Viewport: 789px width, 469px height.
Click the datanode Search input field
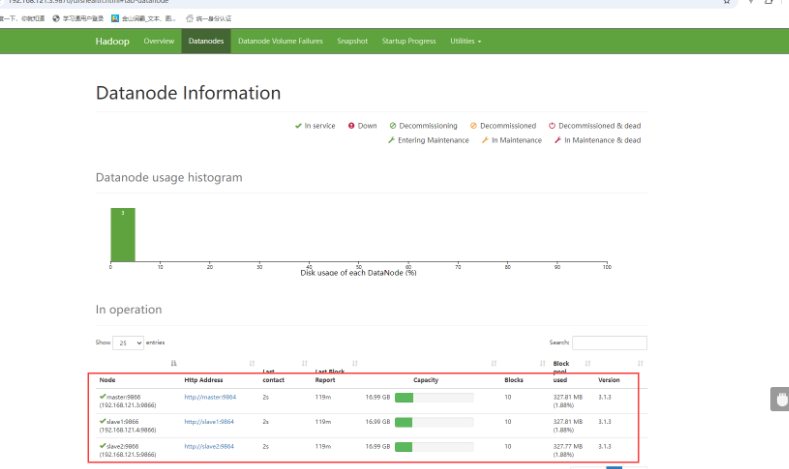coord(609,343)
